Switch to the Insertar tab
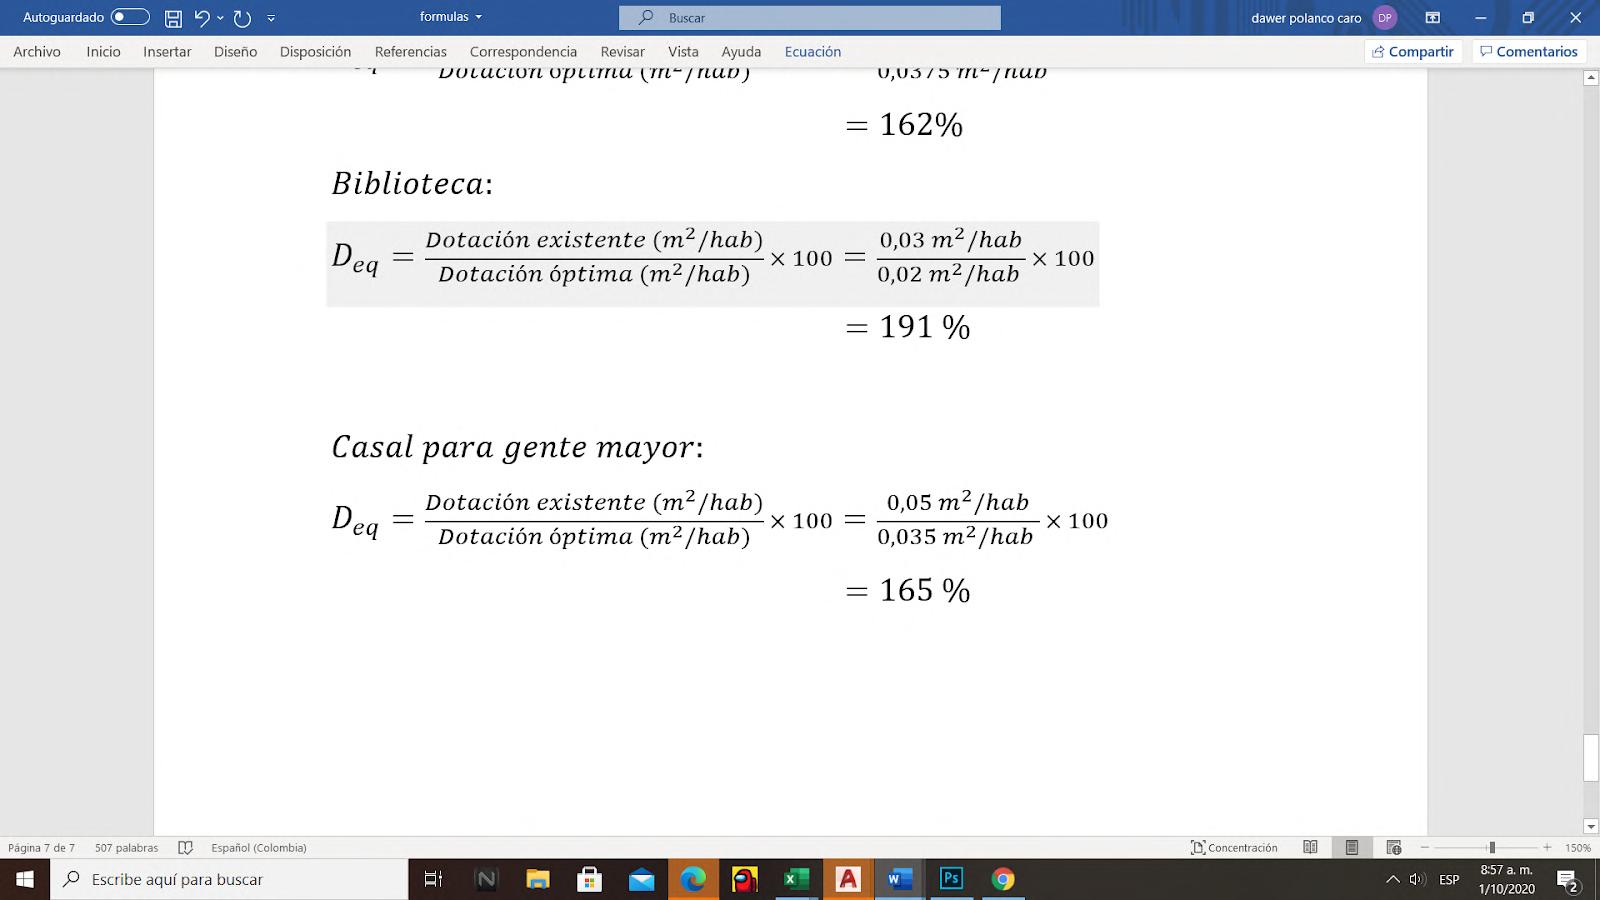This screenshot has height=900, width=1600. click(x=167, y=52)
